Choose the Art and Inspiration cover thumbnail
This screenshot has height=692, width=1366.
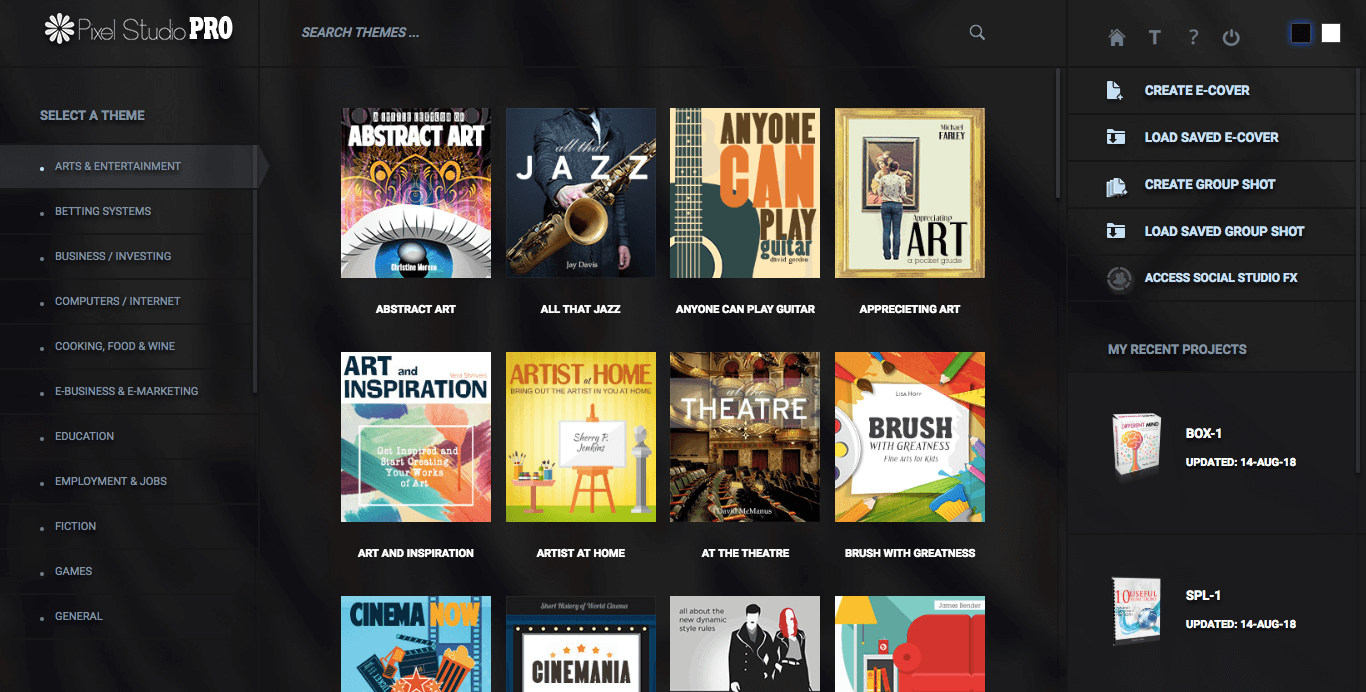coord(416,437)
